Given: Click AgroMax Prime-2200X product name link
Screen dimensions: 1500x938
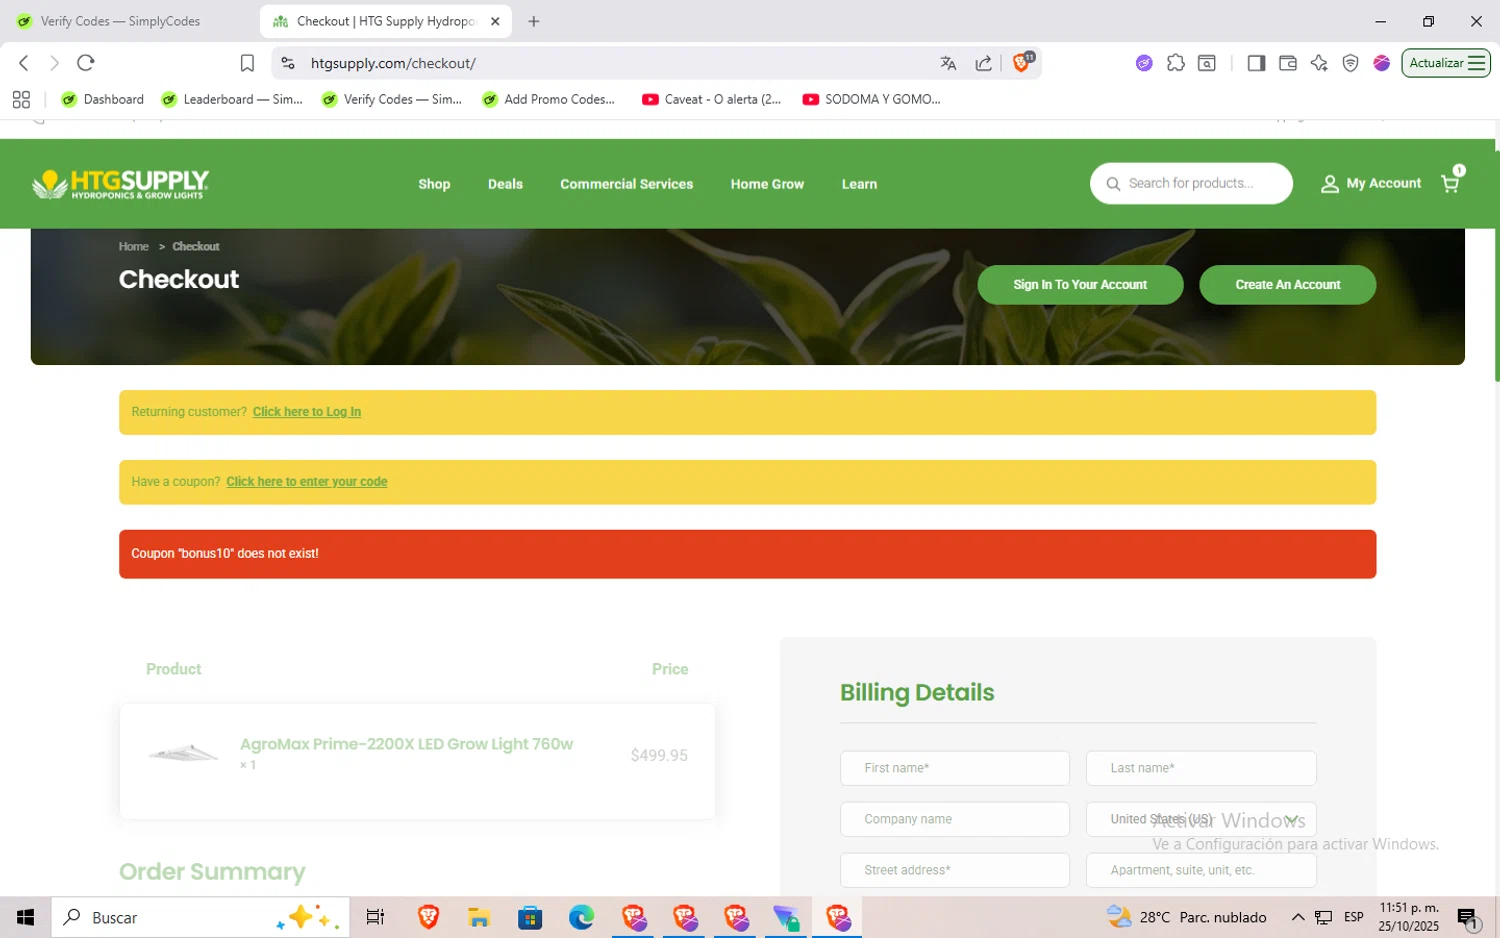Looking at the screenshot, I should click(406, 744).
